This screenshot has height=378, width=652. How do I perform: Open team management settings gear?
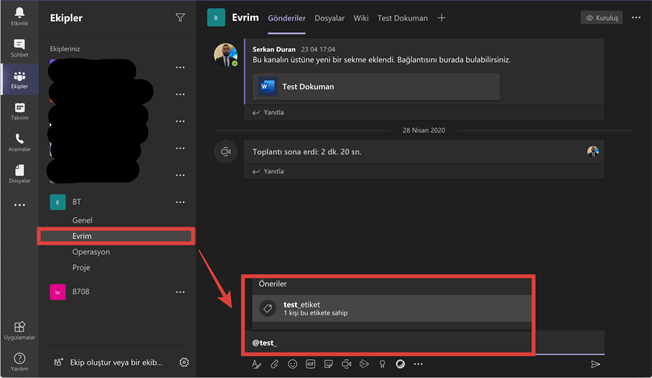click(x=184, y=362)
